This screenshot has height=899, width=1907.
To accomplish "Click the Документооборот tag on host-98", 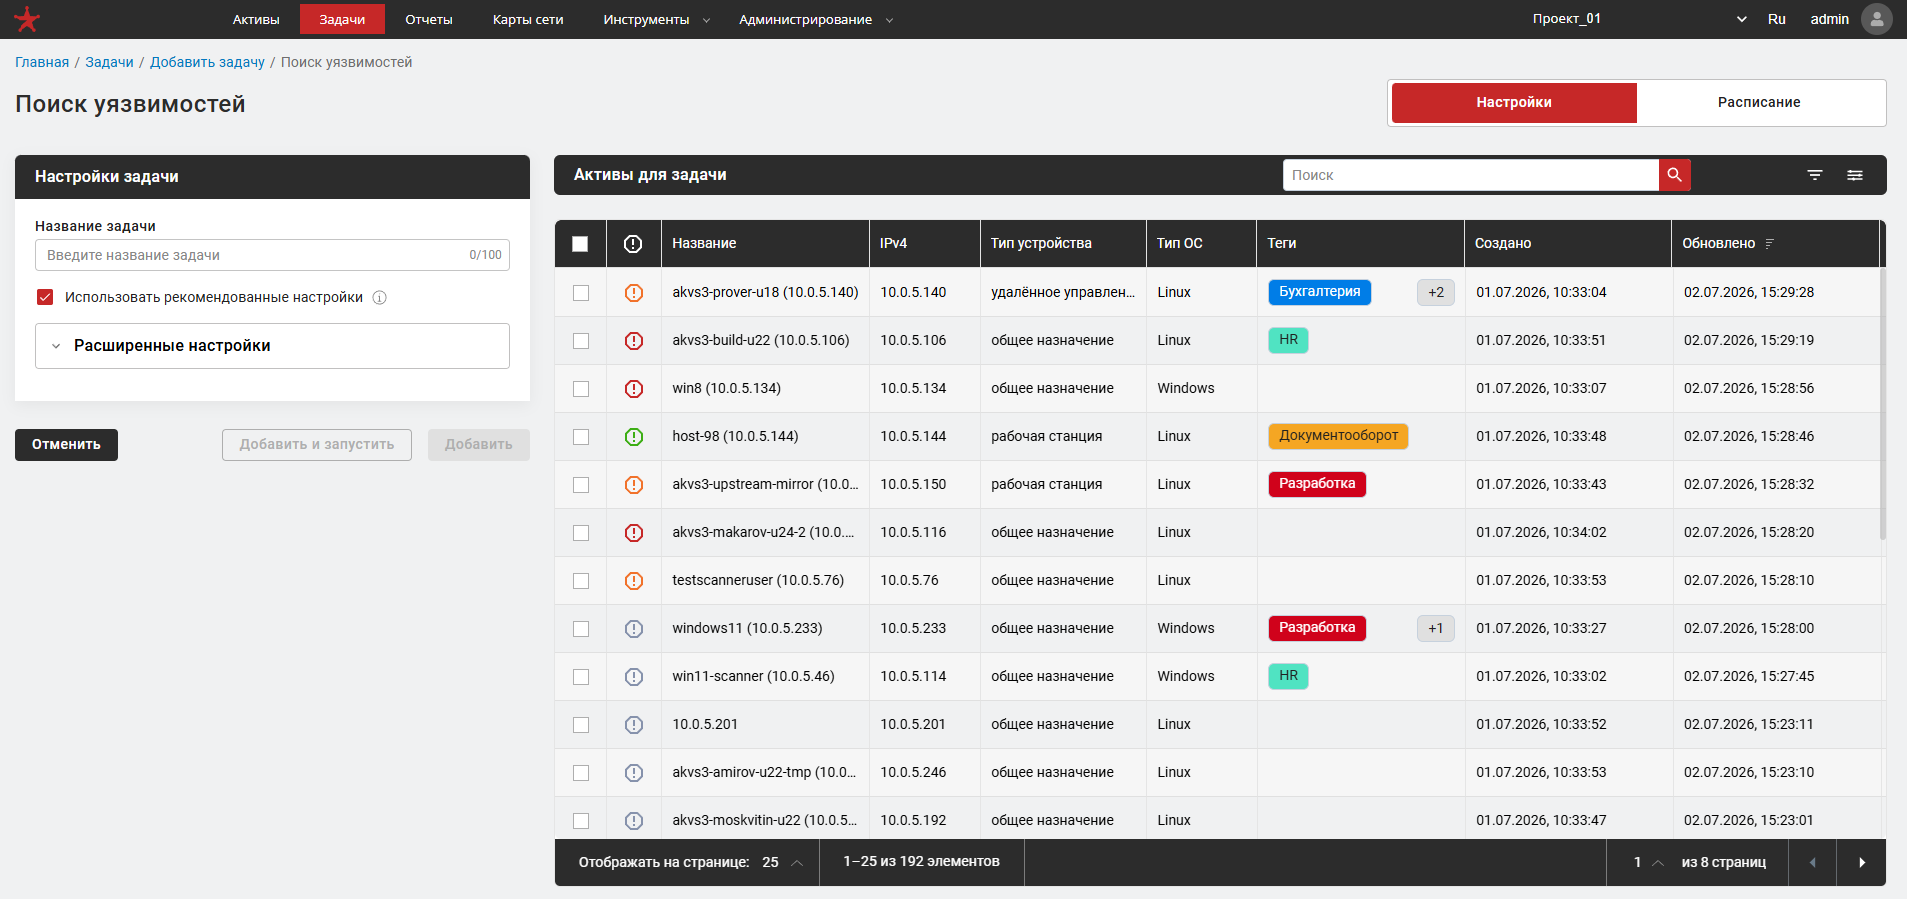I will pyautogui.click(x=1339, y=436).
